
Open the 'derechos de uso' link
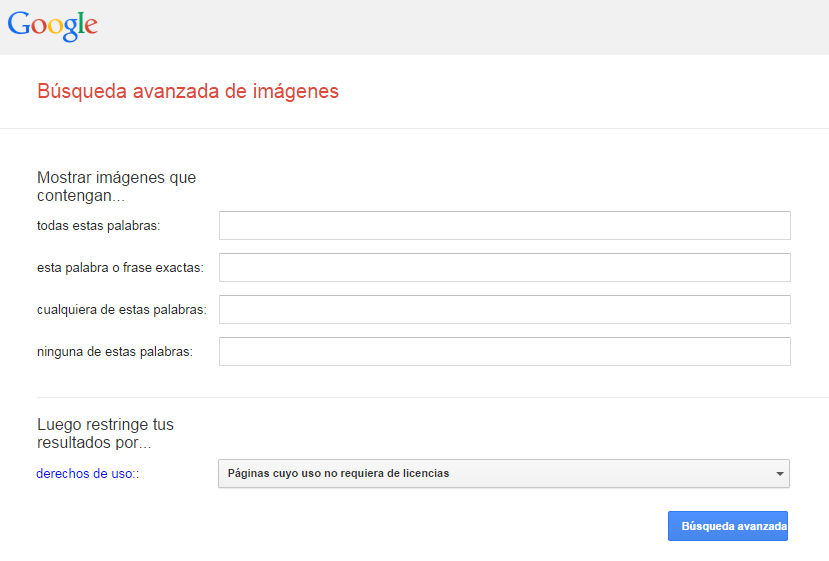coord(84,474)
